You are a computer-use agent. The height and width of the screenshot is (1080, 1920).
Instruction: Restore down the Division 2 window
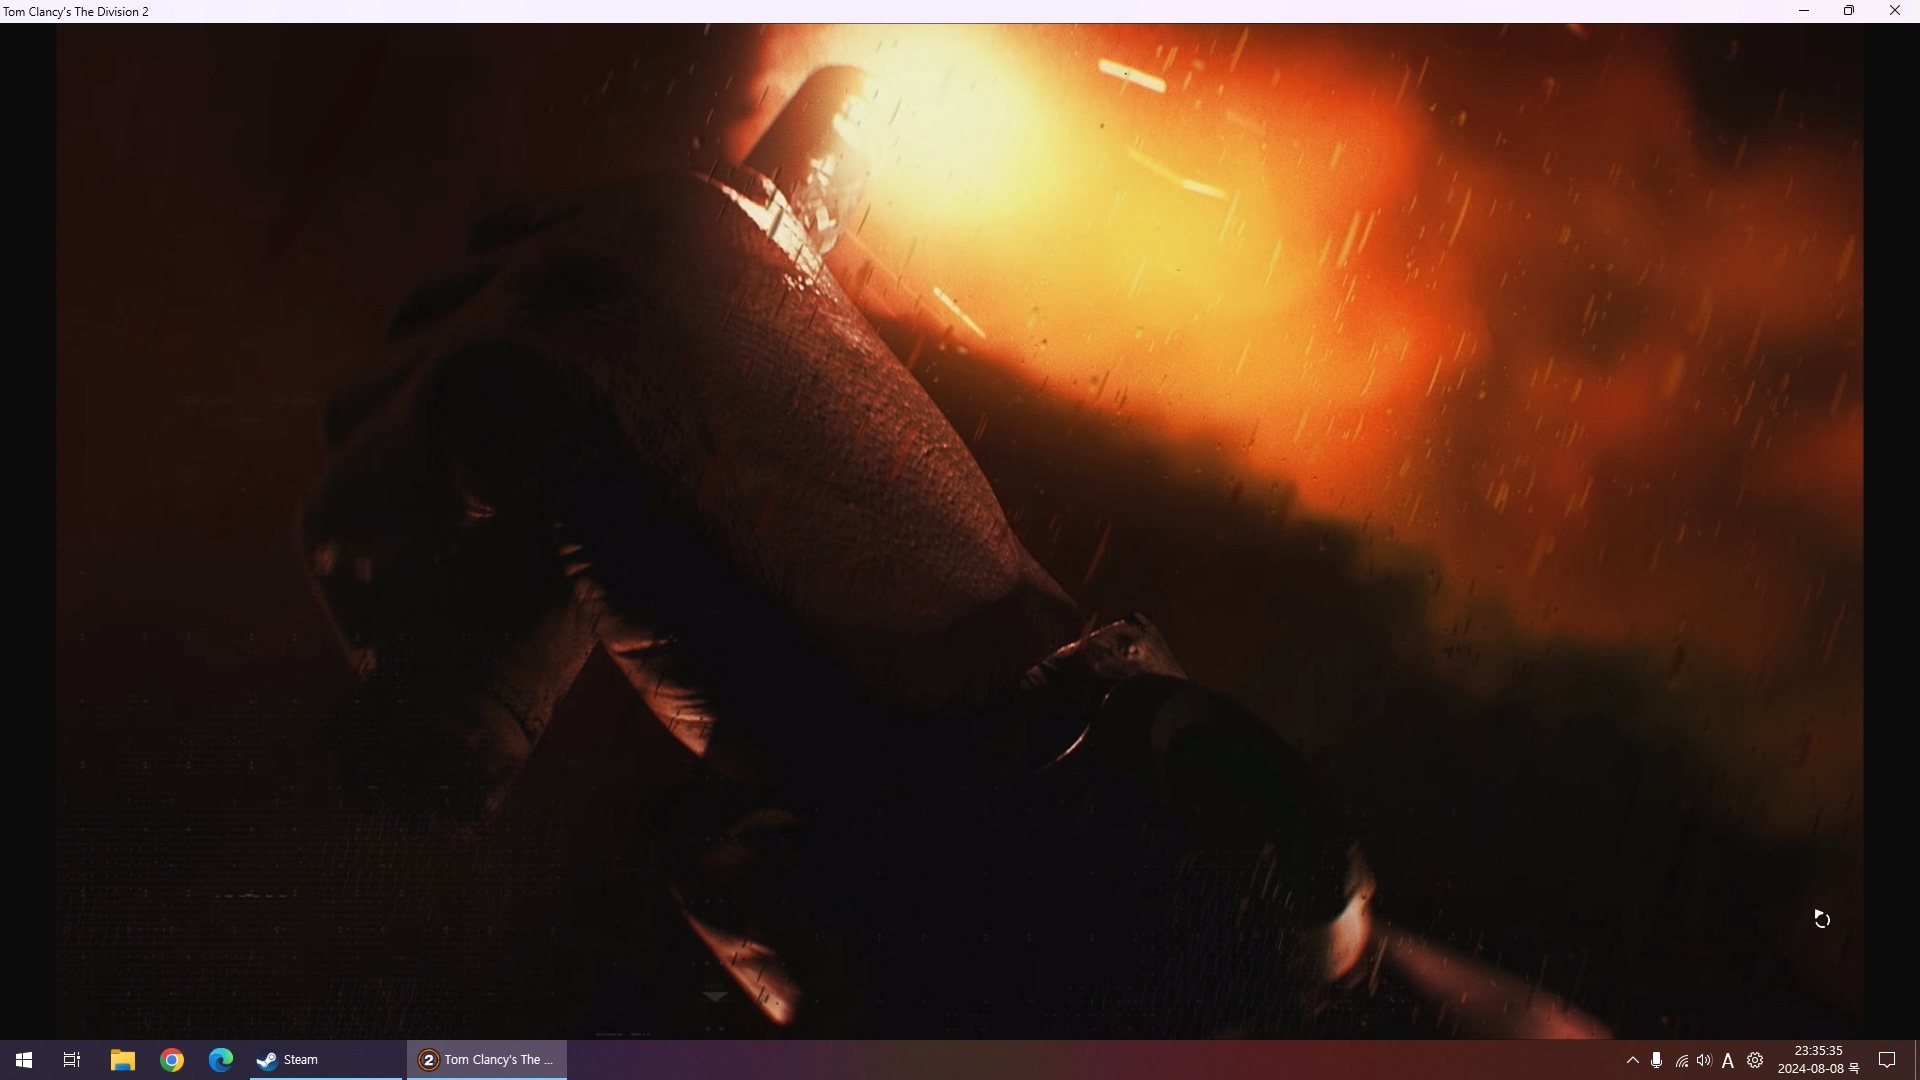click(x=1849, y=11)
